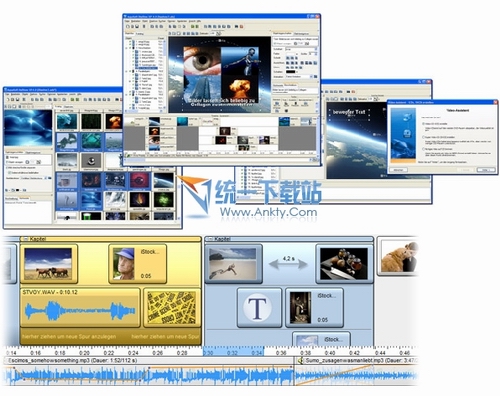Select second radio option in Video-Assistent dialog
The height and width of the screenshot is (396, 500).
[x=424, y=137]
